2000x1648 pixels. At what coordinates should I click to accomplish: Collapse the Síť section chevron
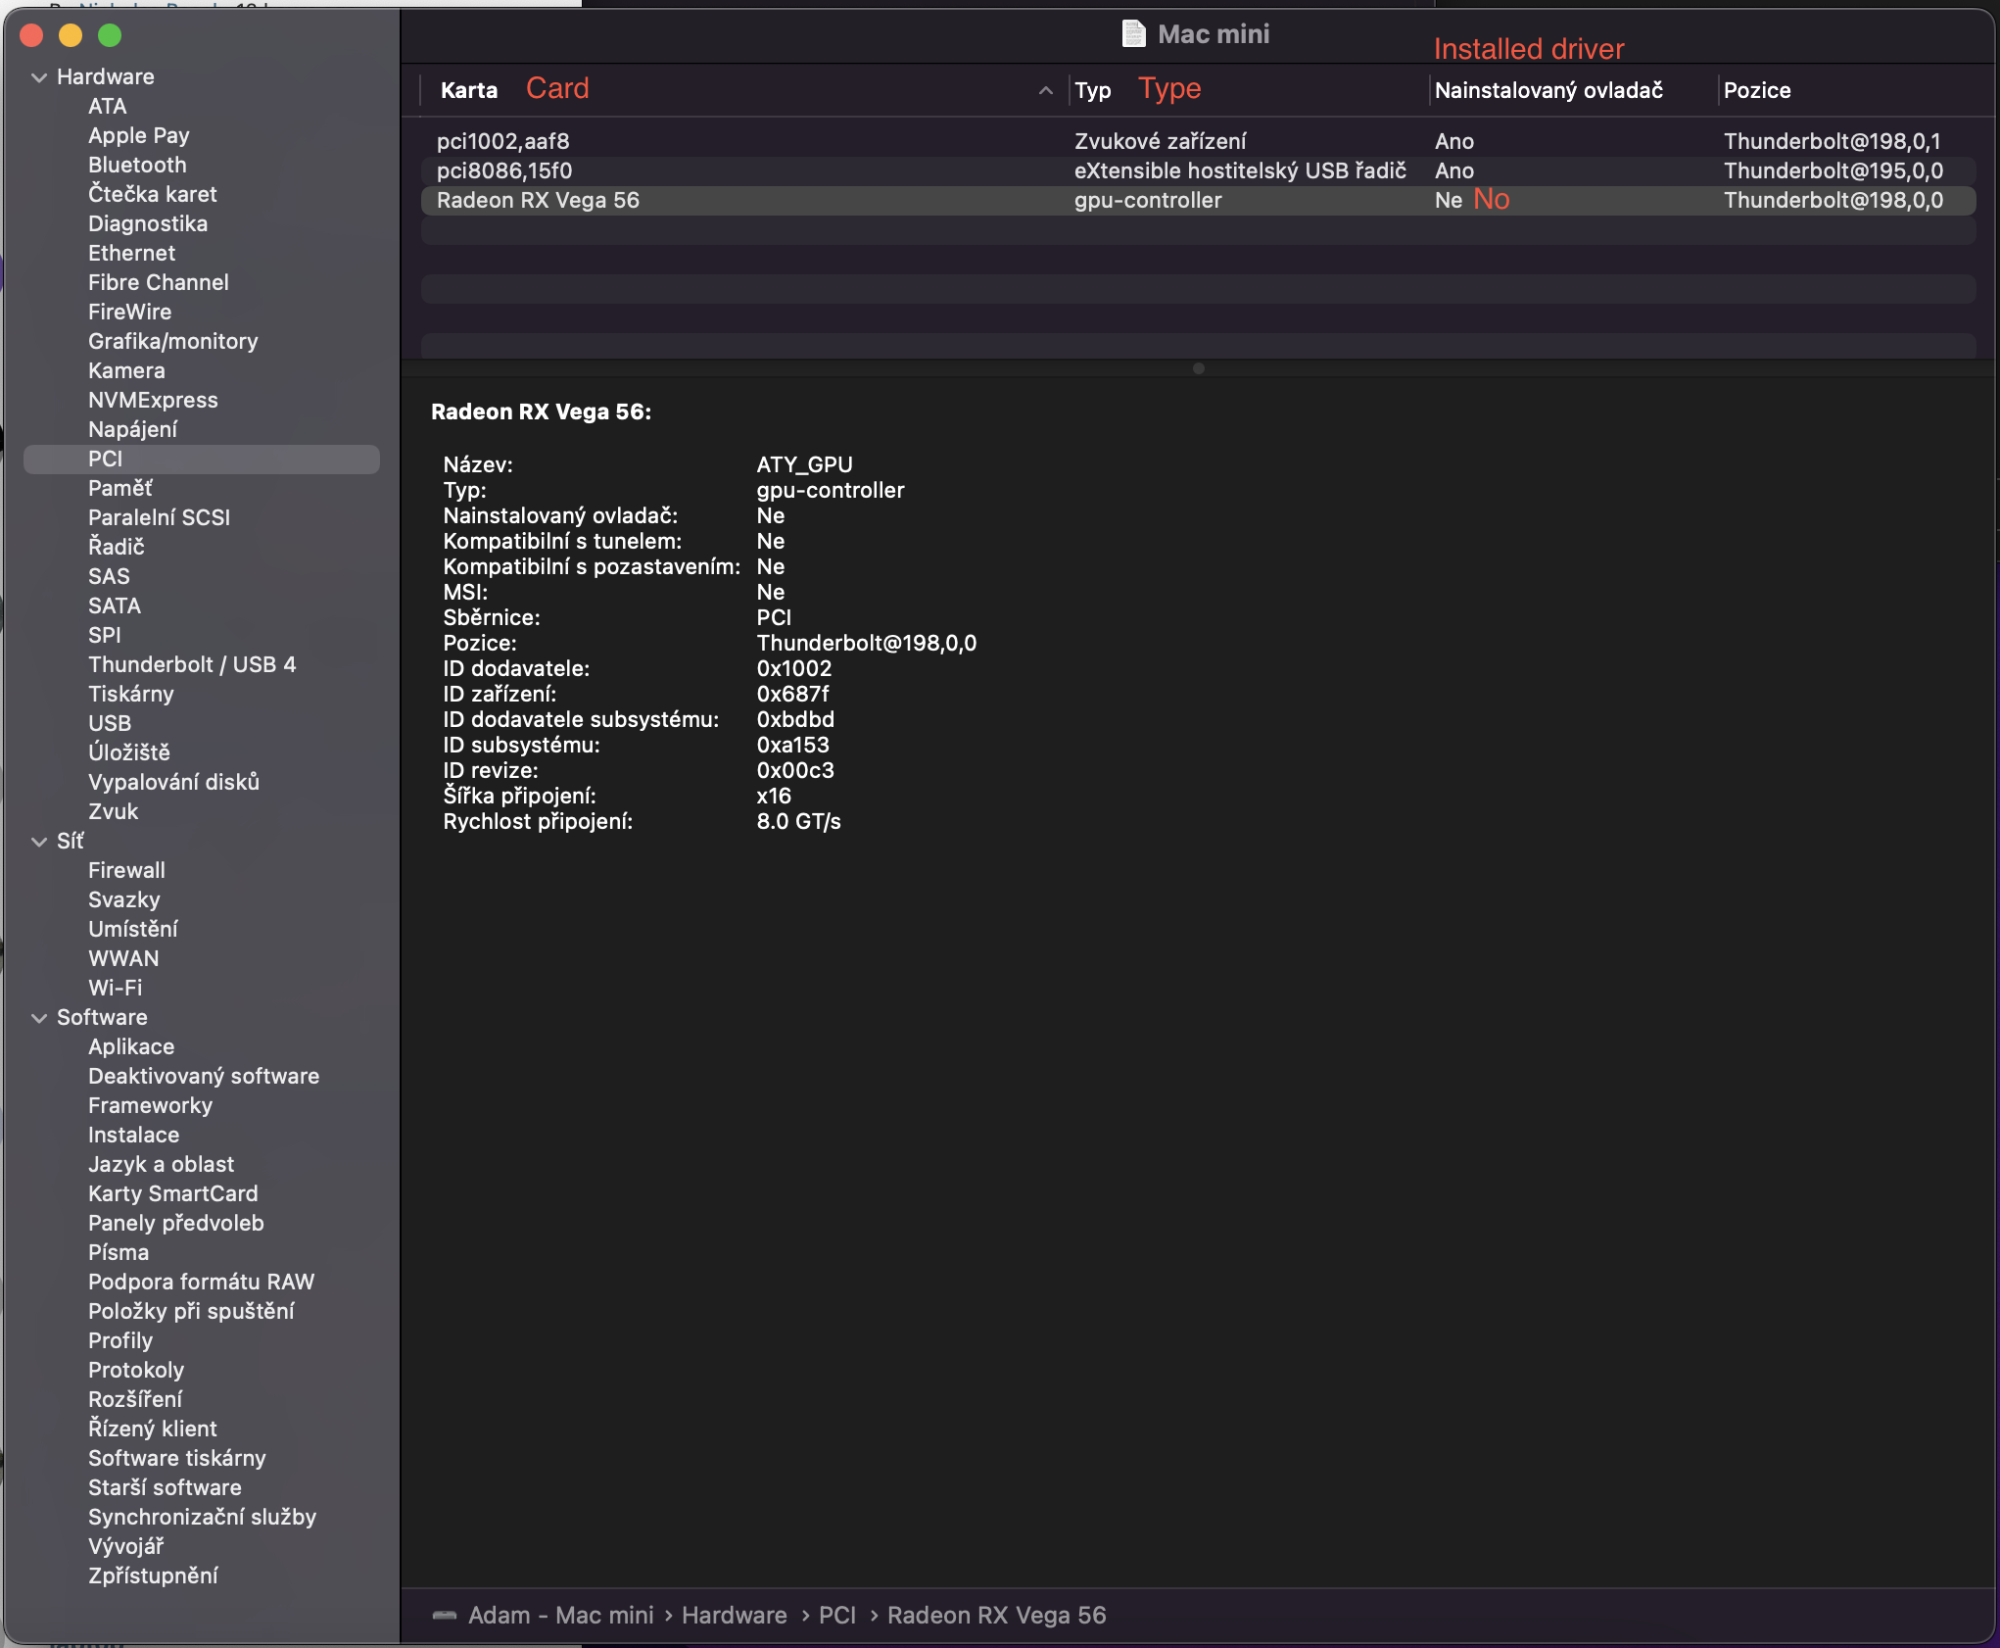(39, 842)
